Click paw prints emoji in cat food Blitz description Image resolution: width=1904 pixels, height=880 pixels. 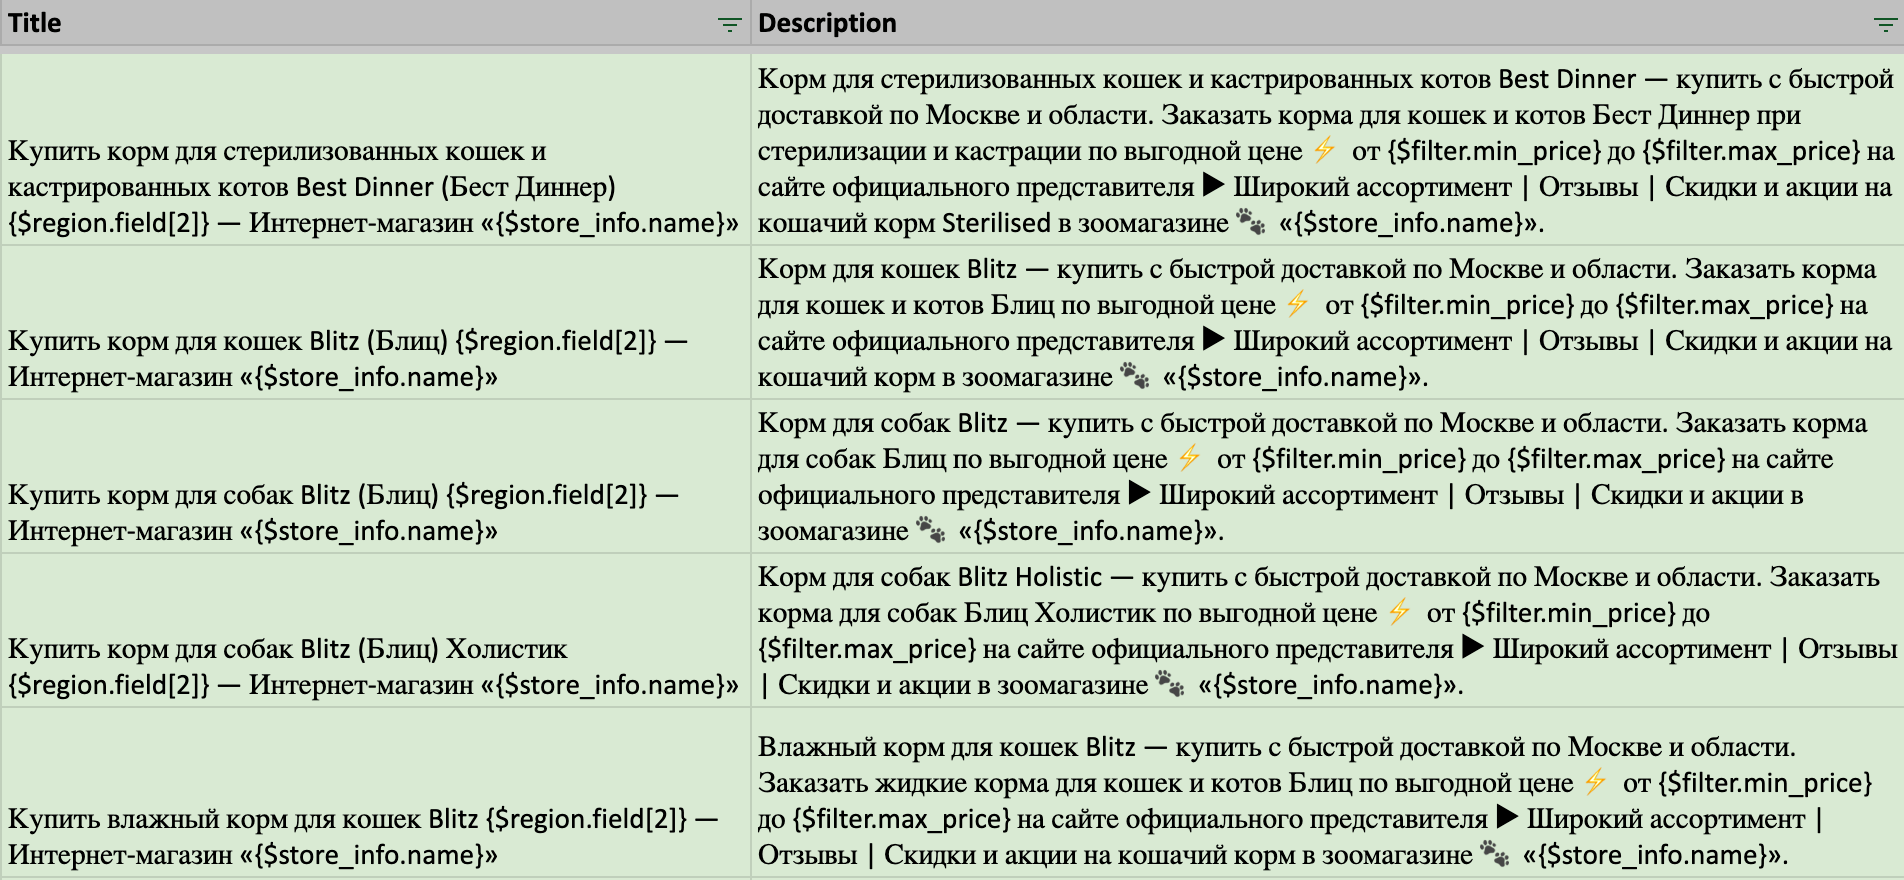click(x=1135, y=376)
